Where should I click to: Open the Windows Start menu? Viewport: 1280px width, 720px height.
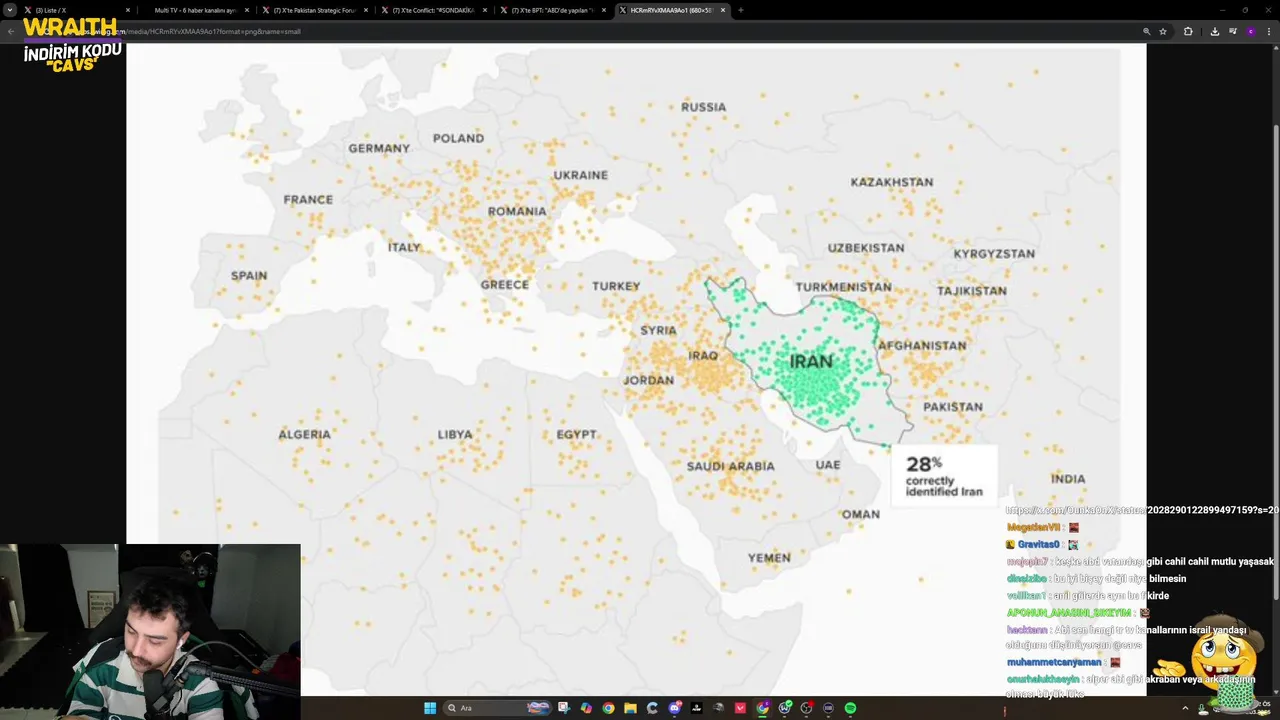[x=430, y=708]
